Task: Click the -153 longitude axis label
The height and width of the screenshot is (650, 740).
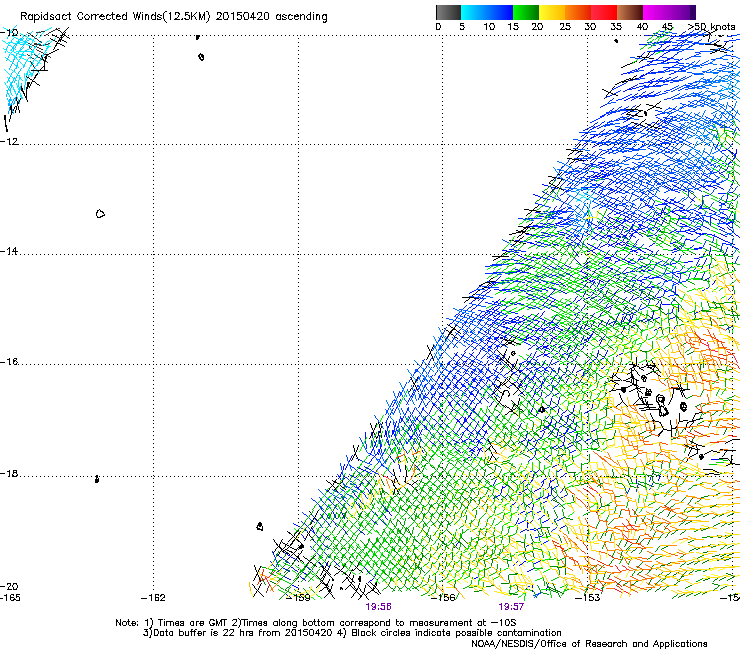Action: 588,598
